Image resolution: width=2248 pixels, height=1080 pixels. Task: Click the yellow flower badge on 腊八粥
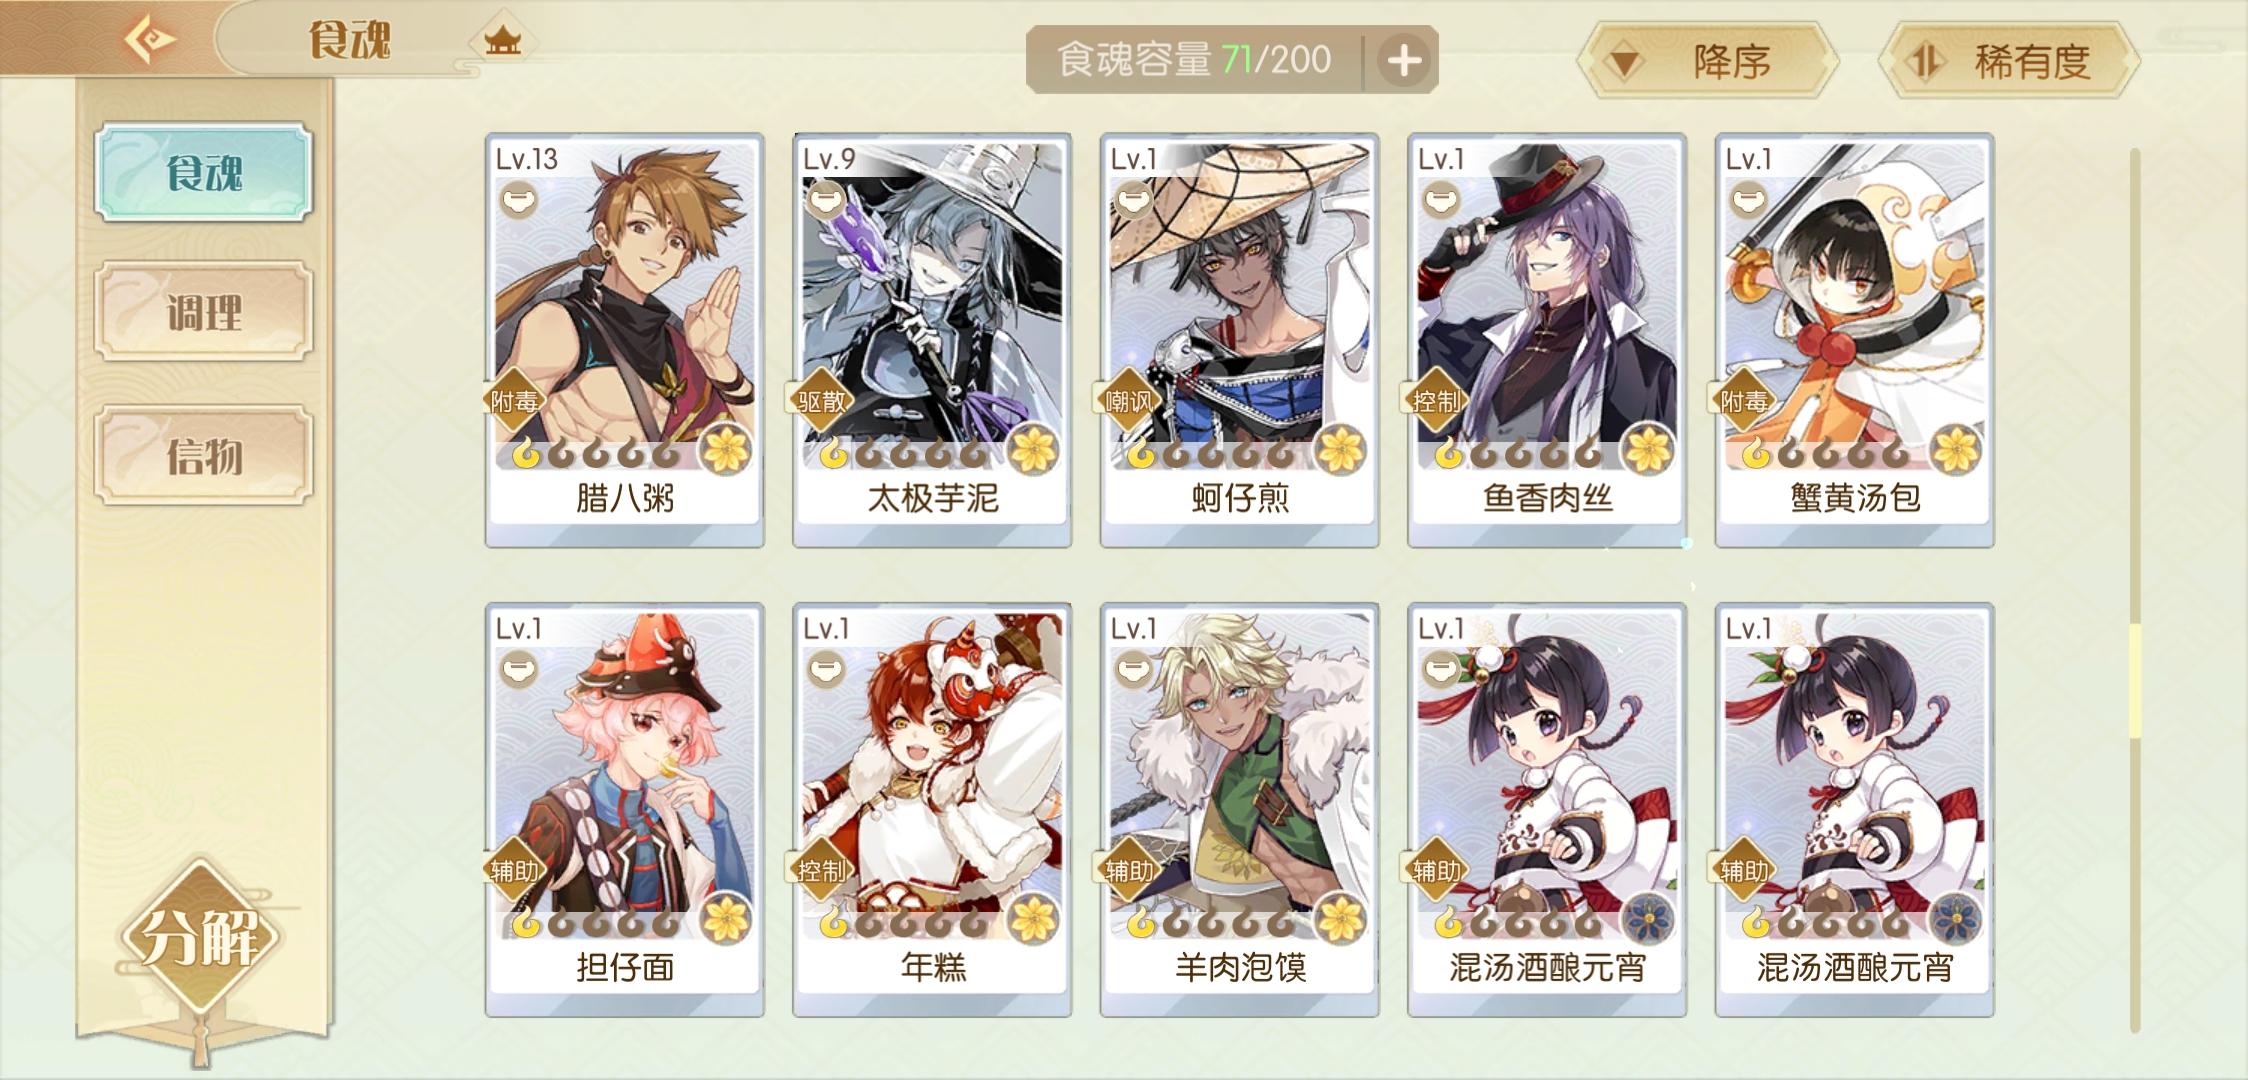(726, 449)
